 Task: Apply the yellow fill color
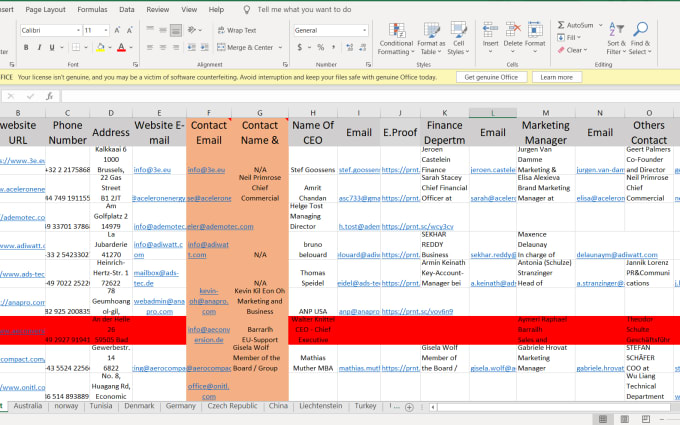pos(100,47)
